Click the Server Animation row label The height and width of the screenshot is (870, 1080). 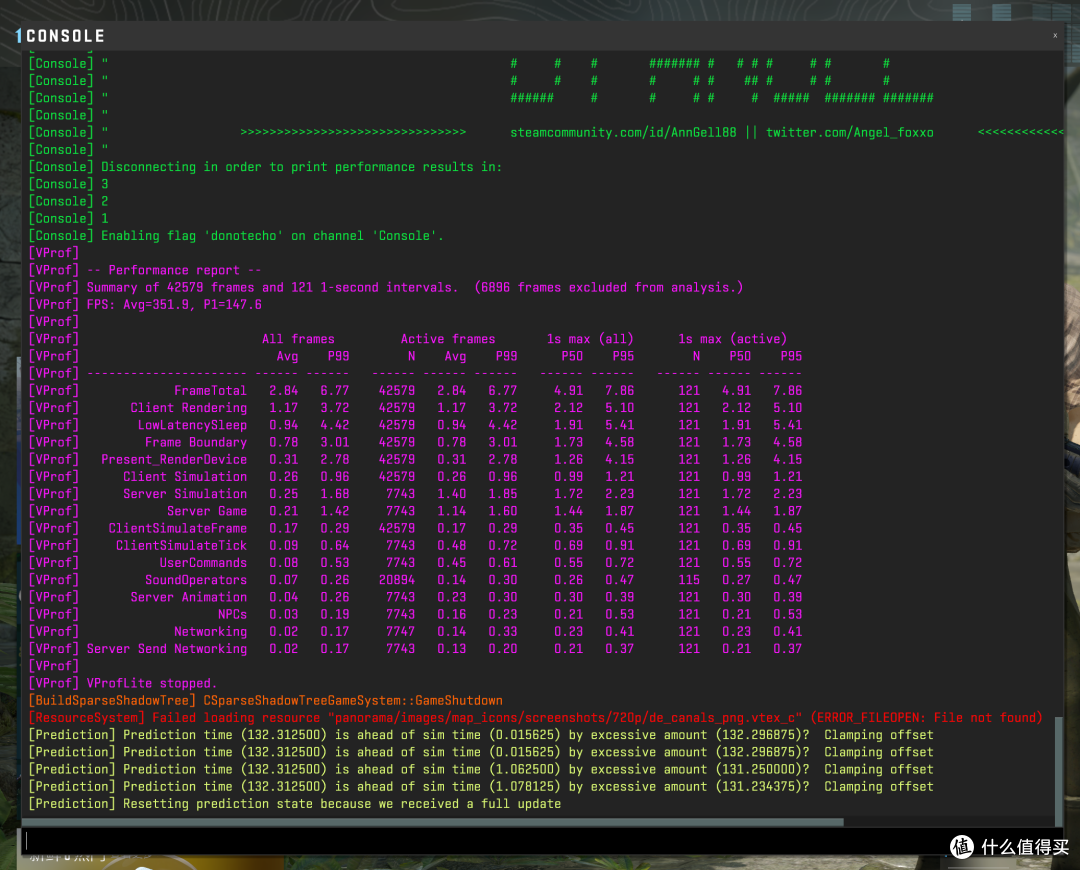click(x=189, y=597)
